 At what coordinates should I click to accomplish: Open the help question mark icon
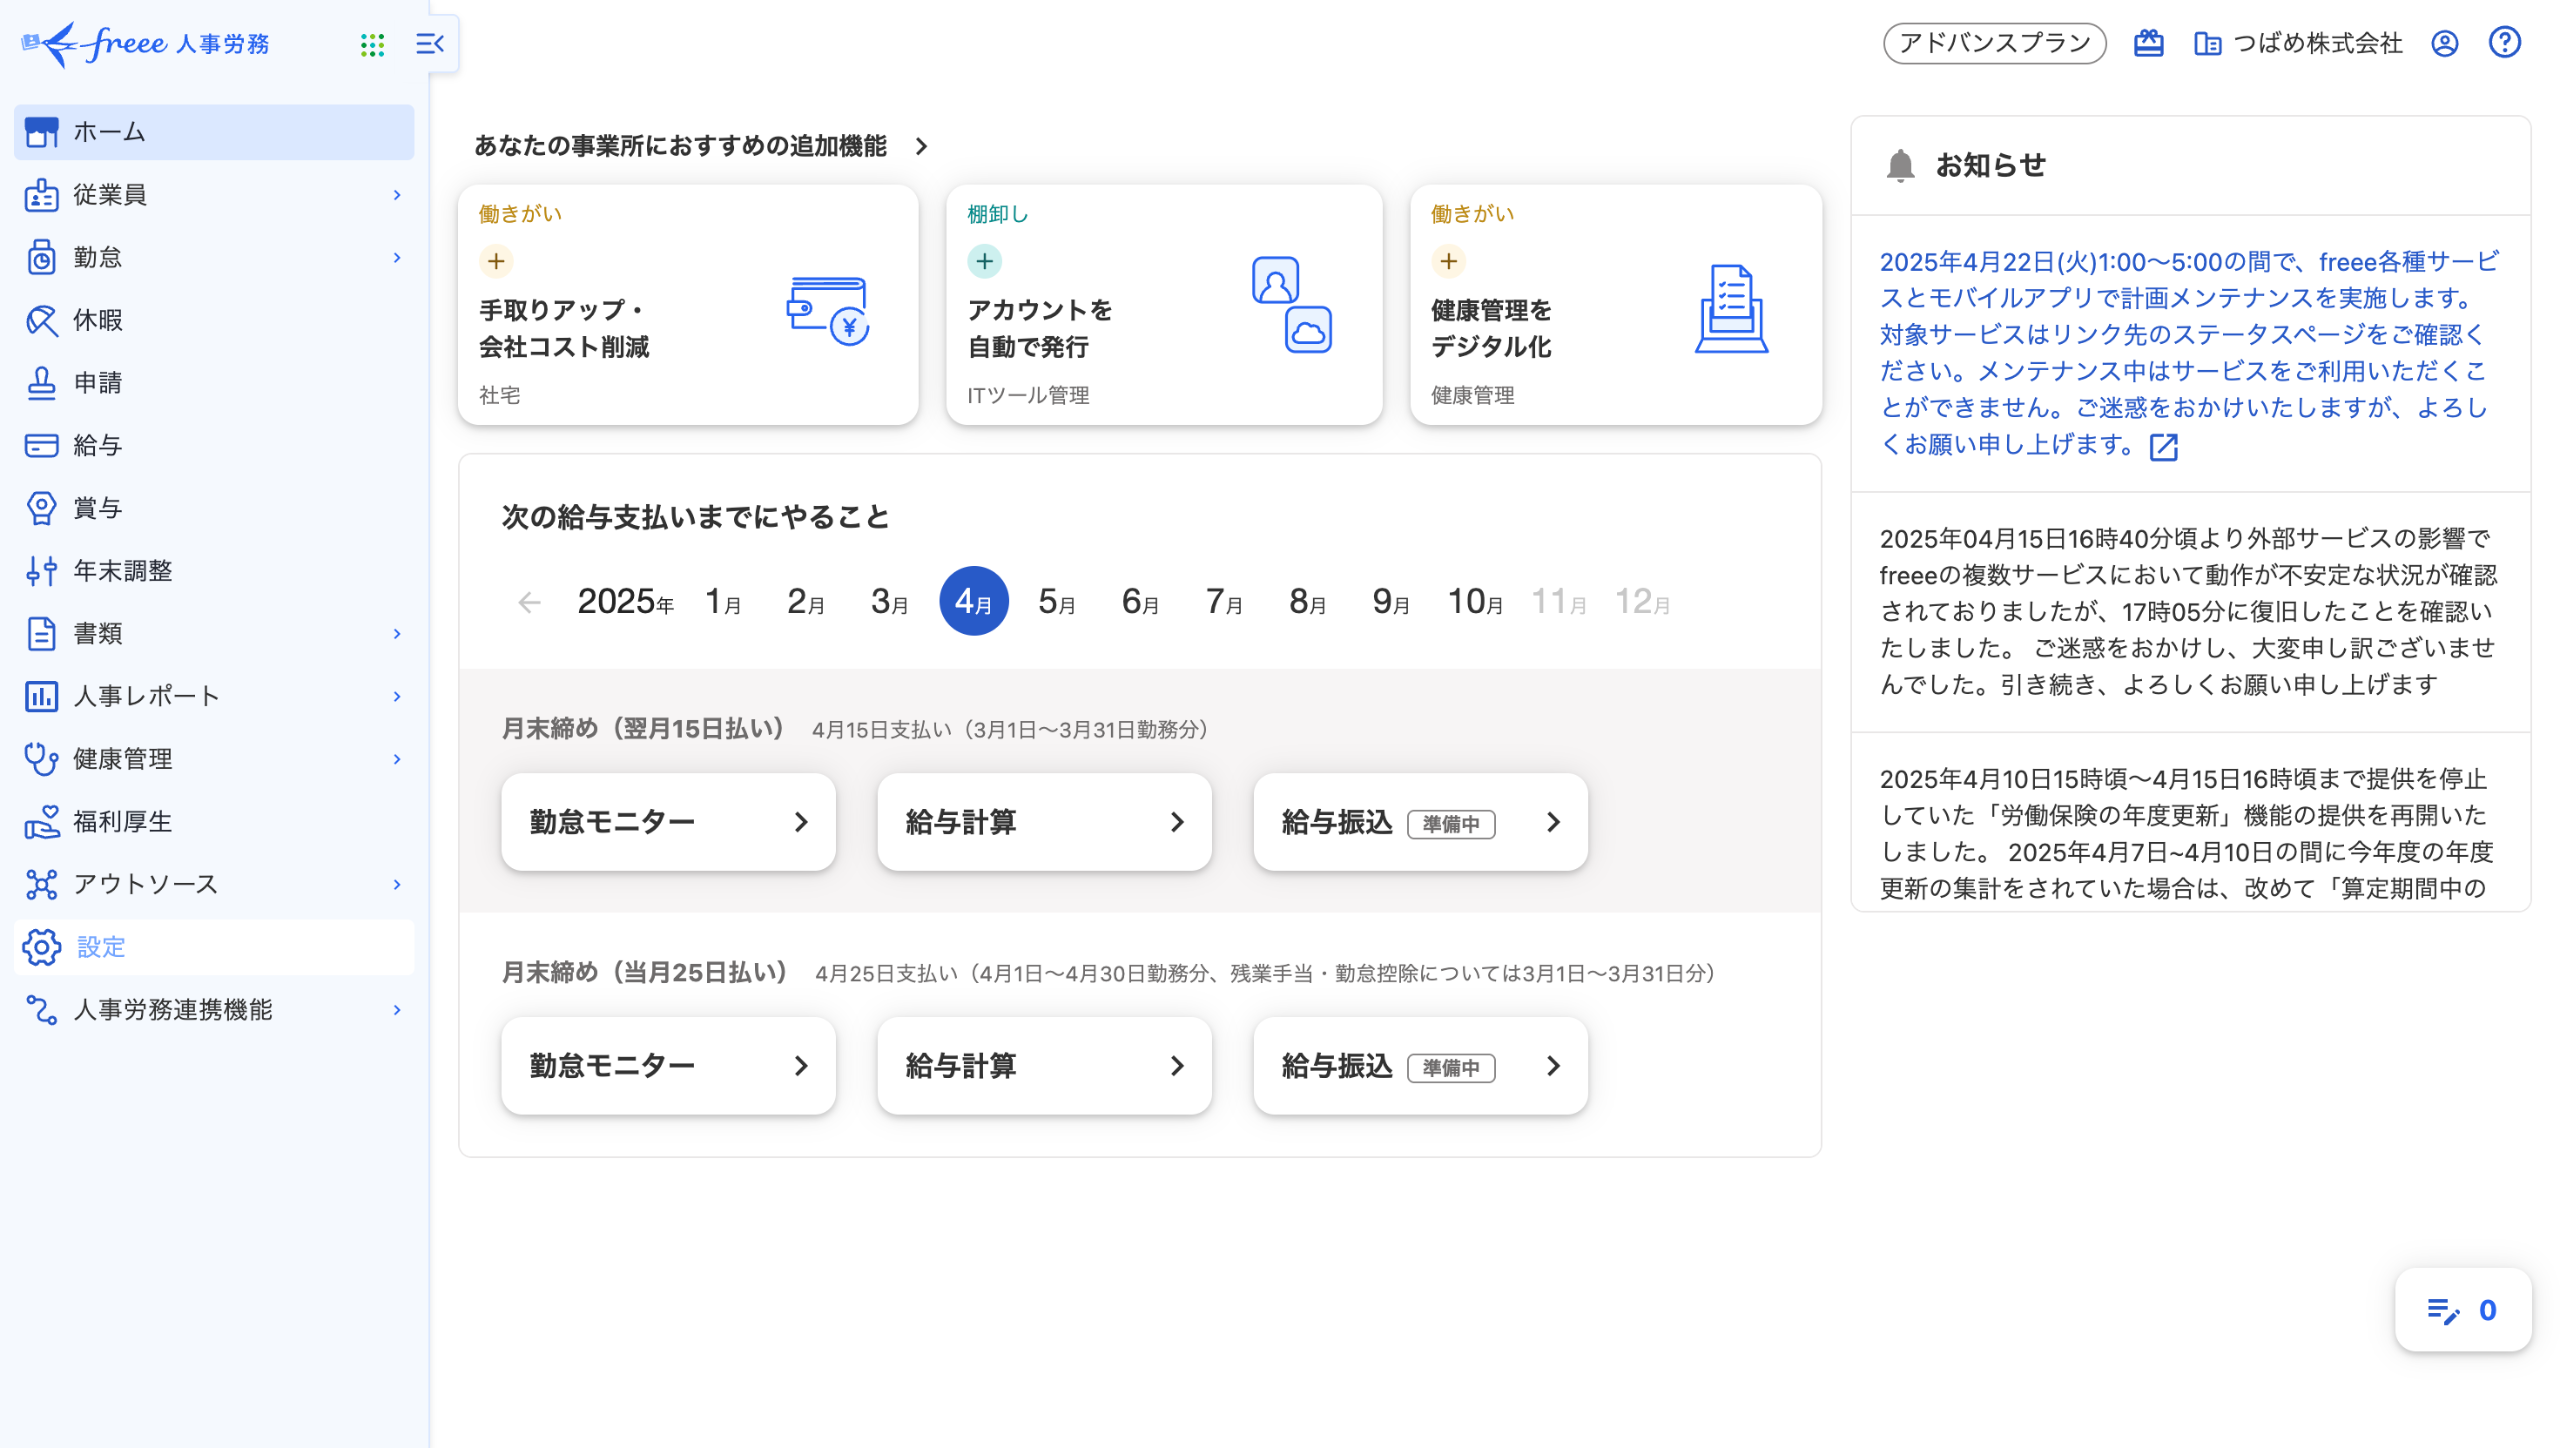[x=2504, y=43]
